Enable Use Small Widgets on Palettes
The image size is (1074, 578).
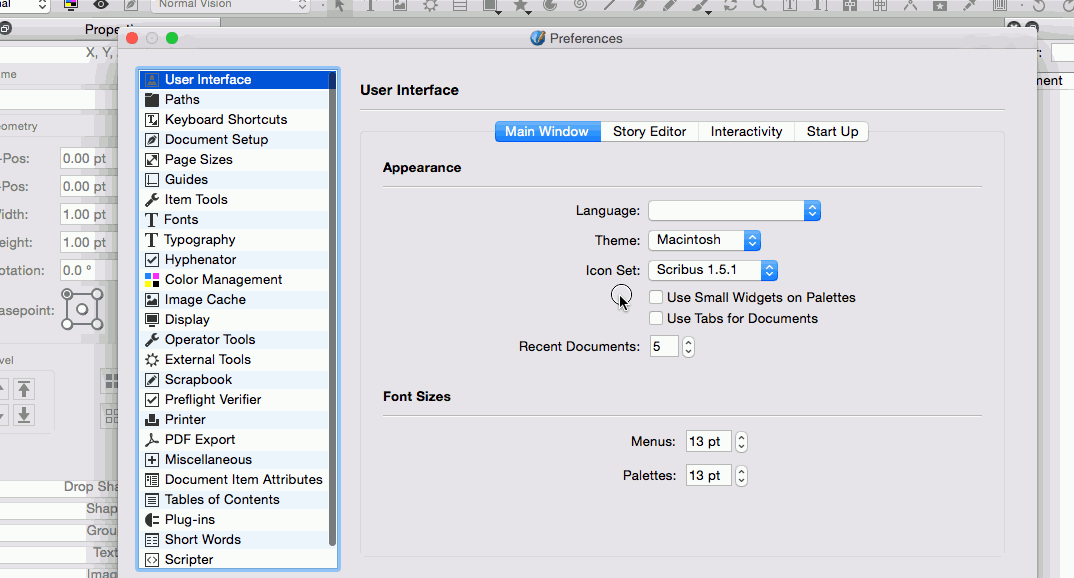point(656,297)
